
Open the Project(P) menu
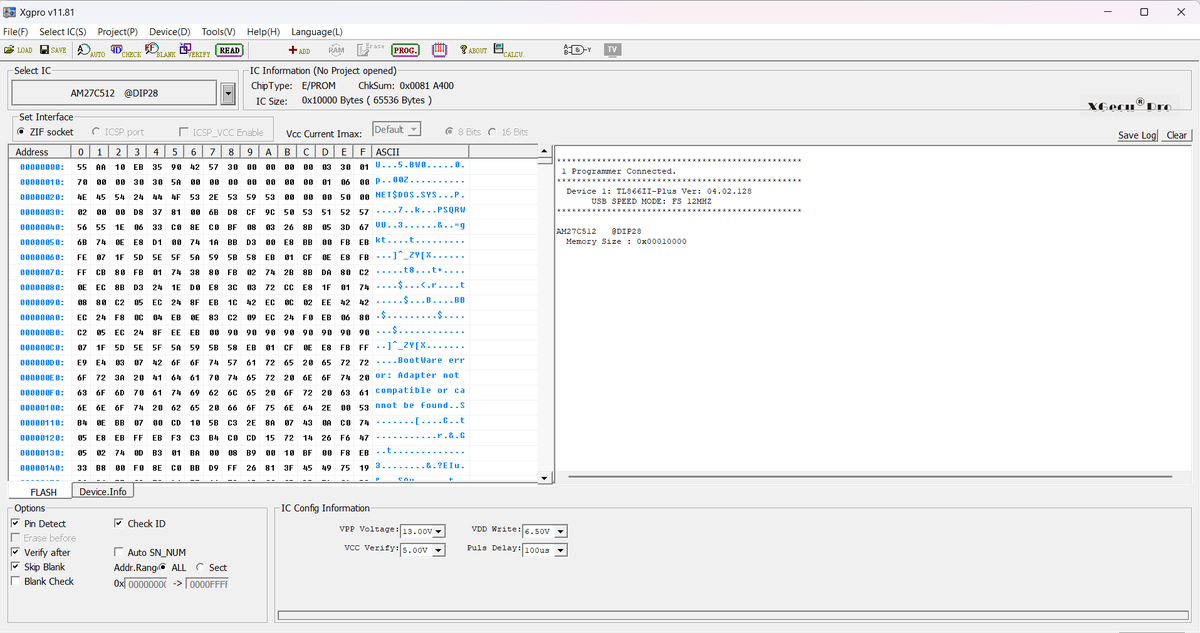(118, 32)
